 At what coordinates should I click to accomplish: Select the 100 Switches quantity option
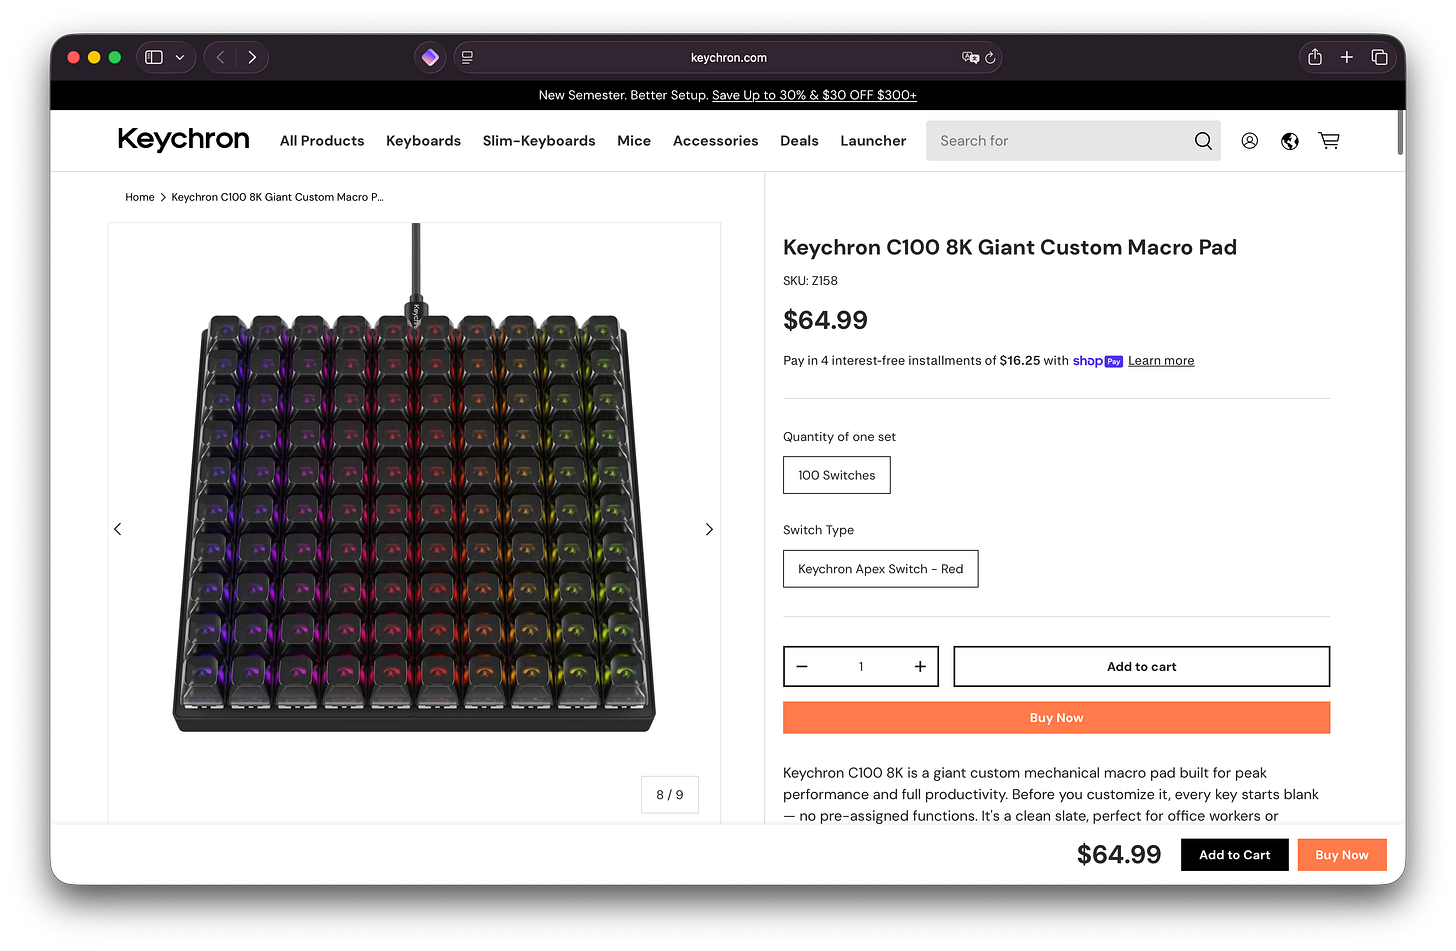(x=837, y=475)
